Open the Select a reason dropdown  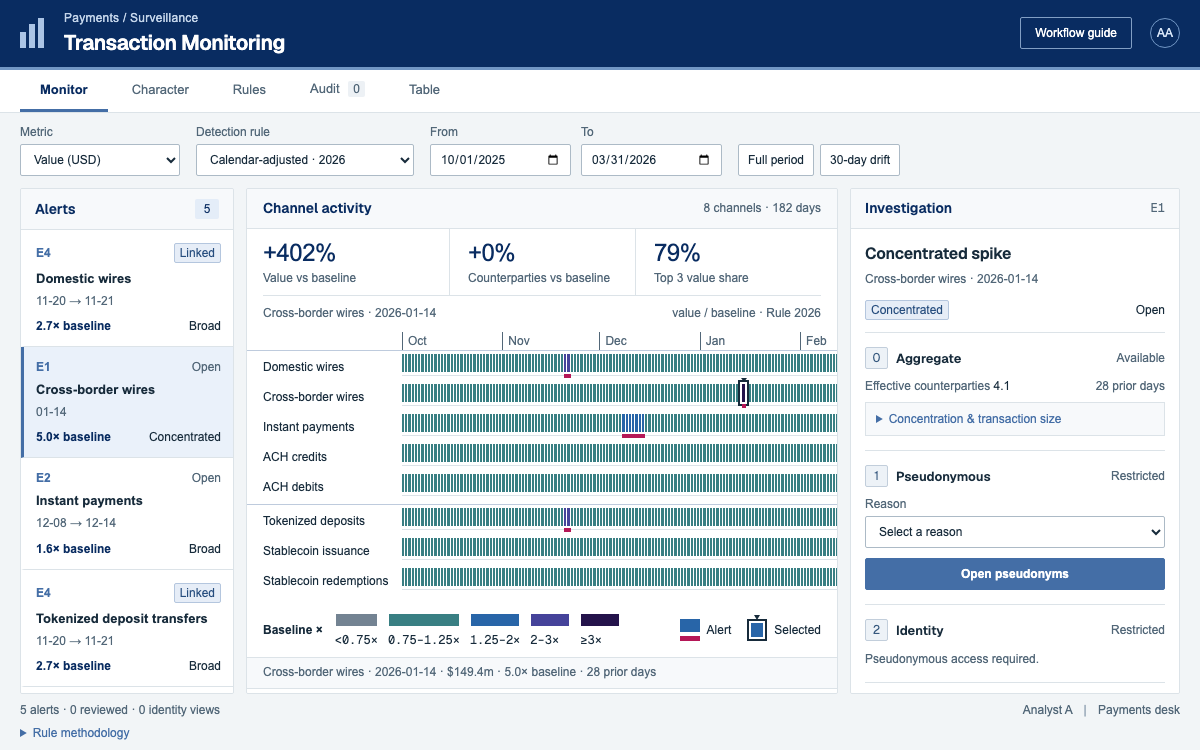click(1015, 532)
